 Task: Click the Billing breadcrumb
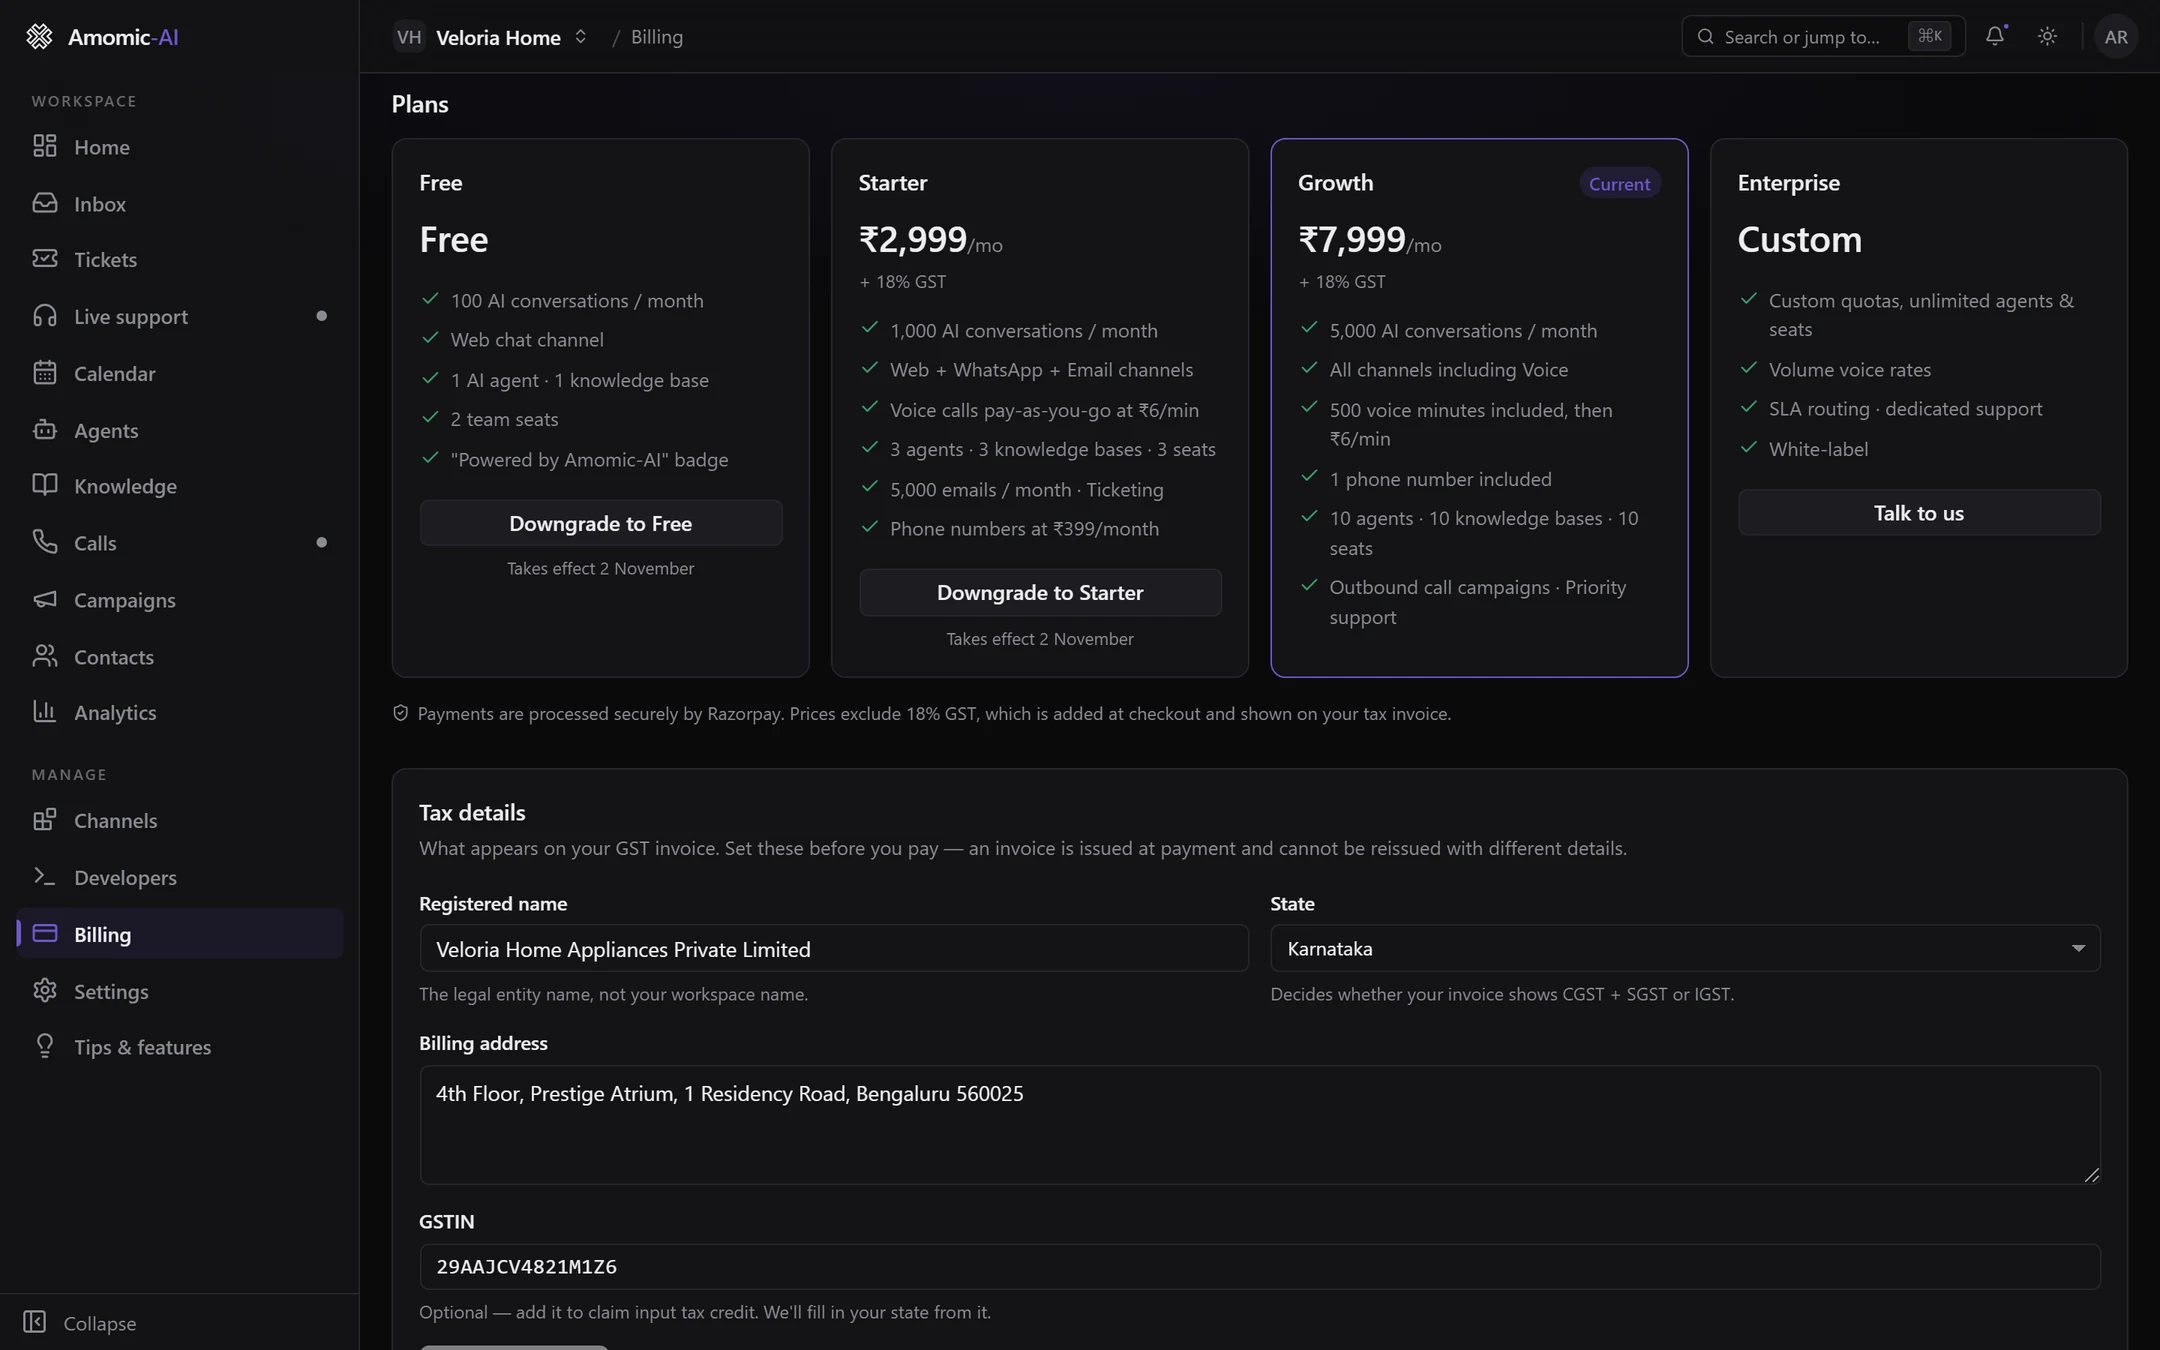coord(657,37)
